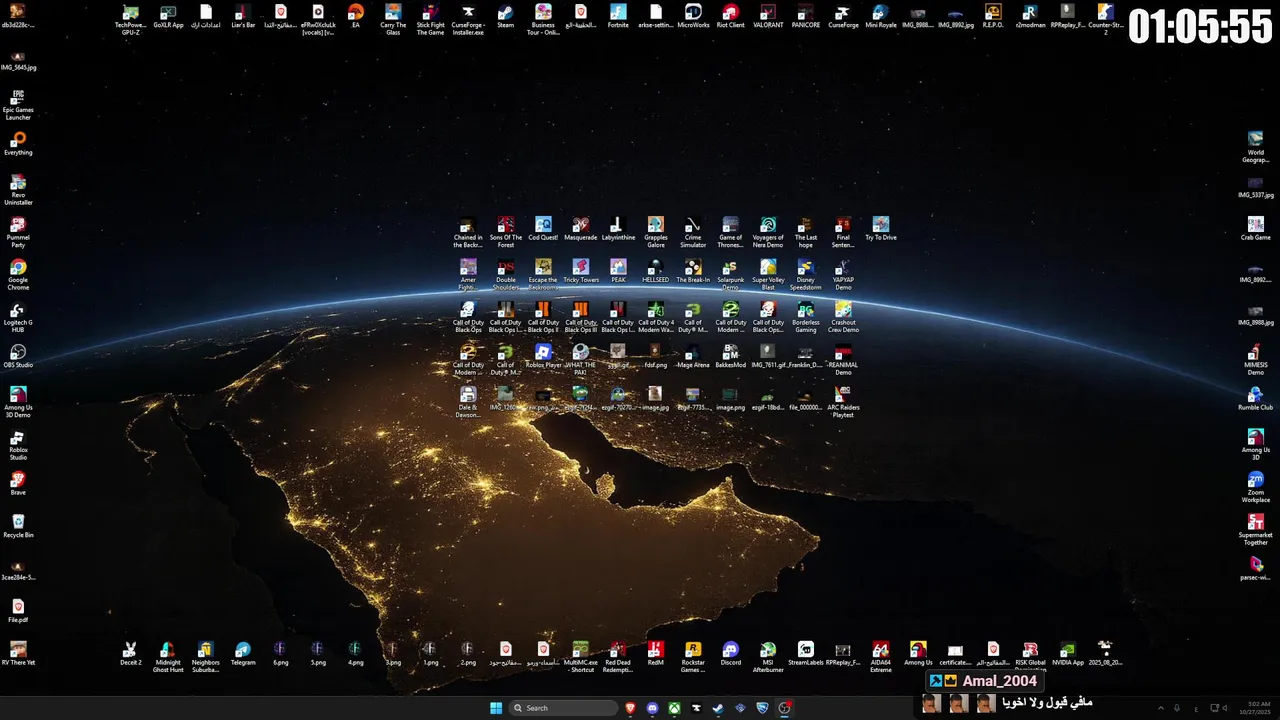Open the Among Us 3D Demo shortcut

click(x=18, y=402)
